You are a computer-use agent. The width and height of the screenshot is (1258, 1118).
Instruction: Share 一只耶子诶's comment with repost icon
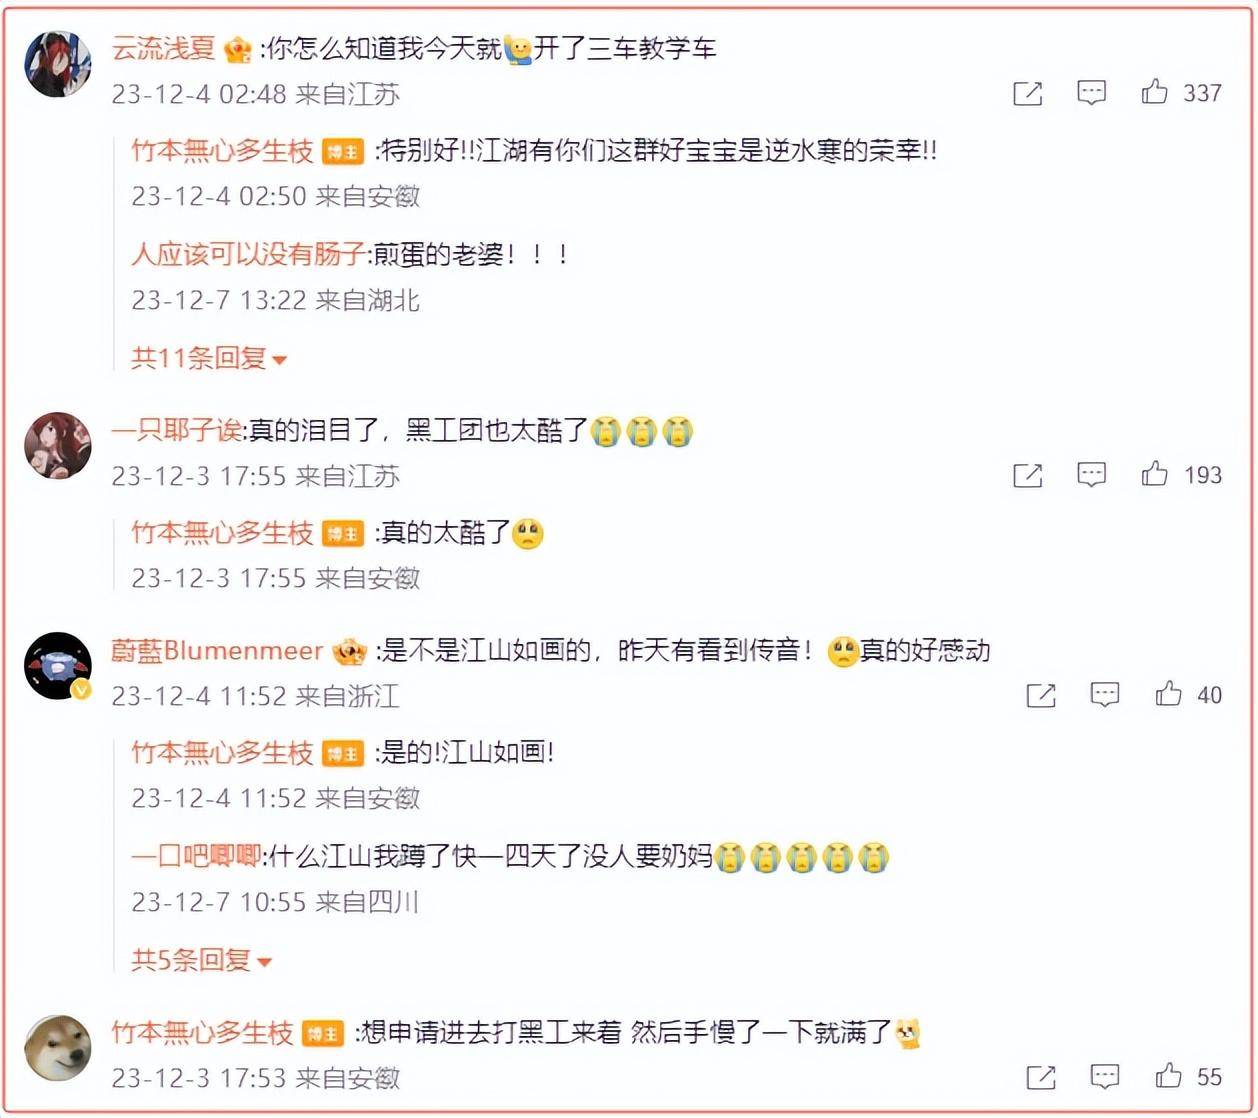click(x=1028, y=475)
